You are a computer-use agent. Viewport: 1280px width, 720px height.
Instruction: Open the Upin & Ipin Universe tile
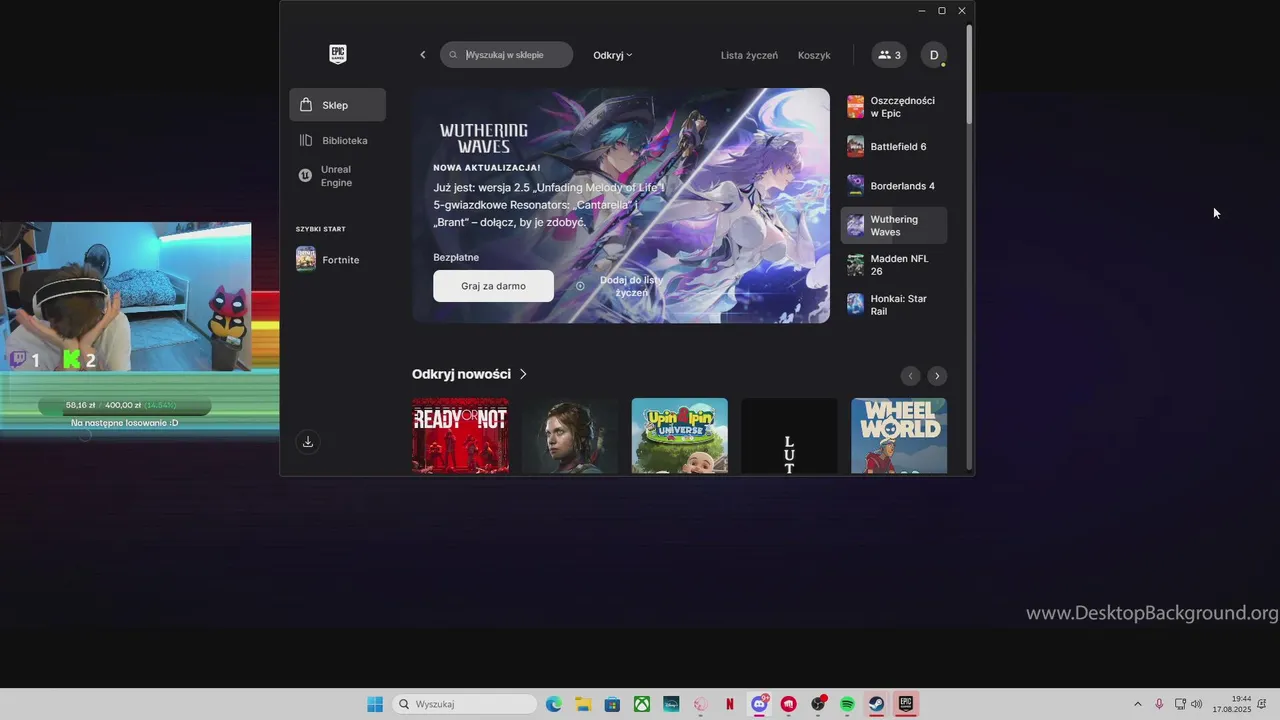point(680,436)
